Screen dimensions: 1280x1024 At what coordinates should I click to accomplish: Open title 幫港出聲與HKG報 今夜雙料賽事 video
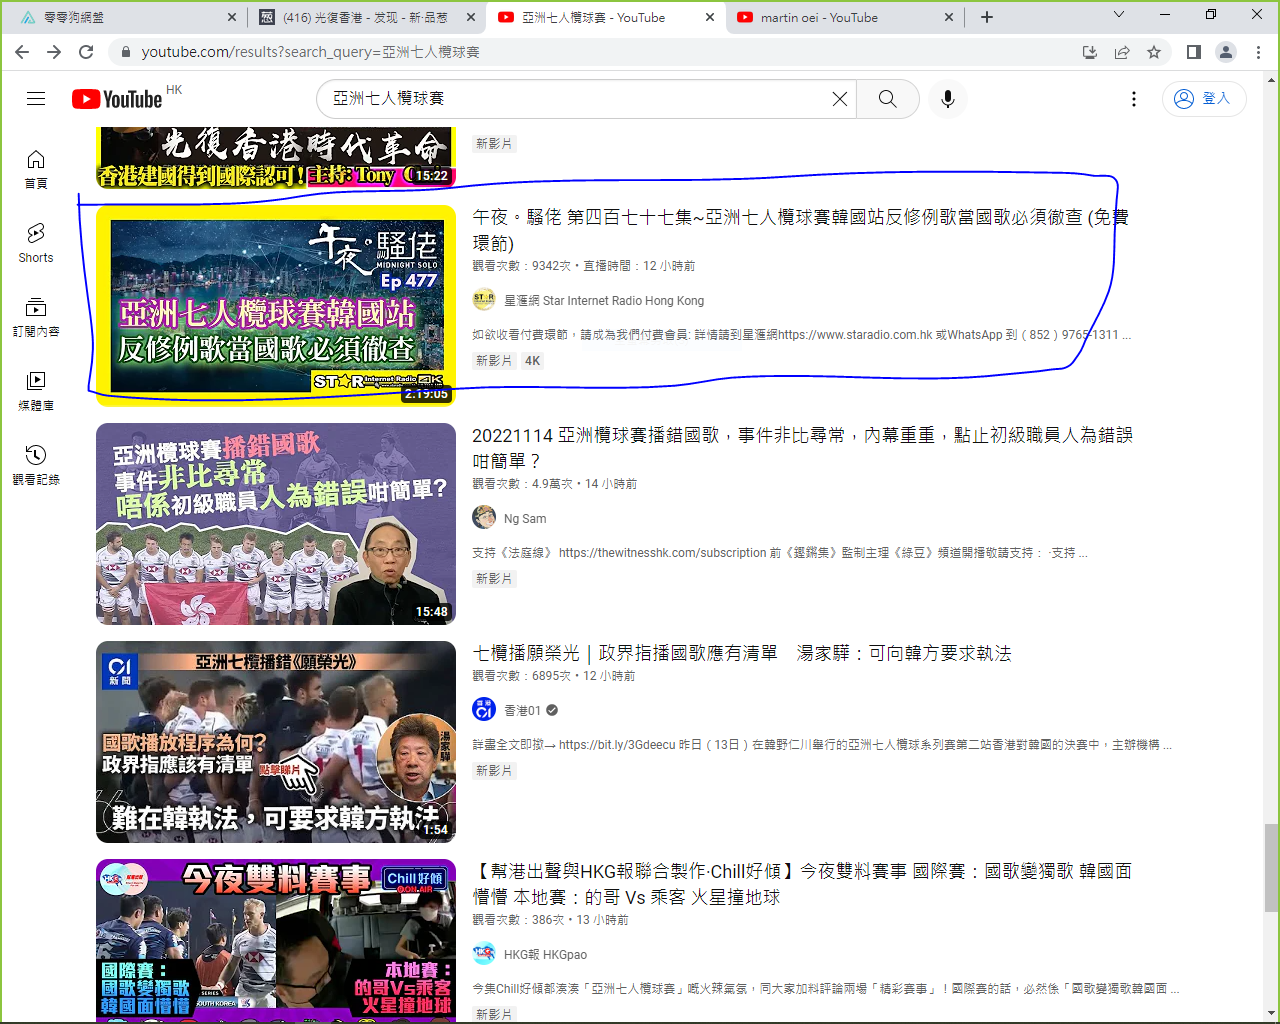pyautogui.click(x=802, y=884)
